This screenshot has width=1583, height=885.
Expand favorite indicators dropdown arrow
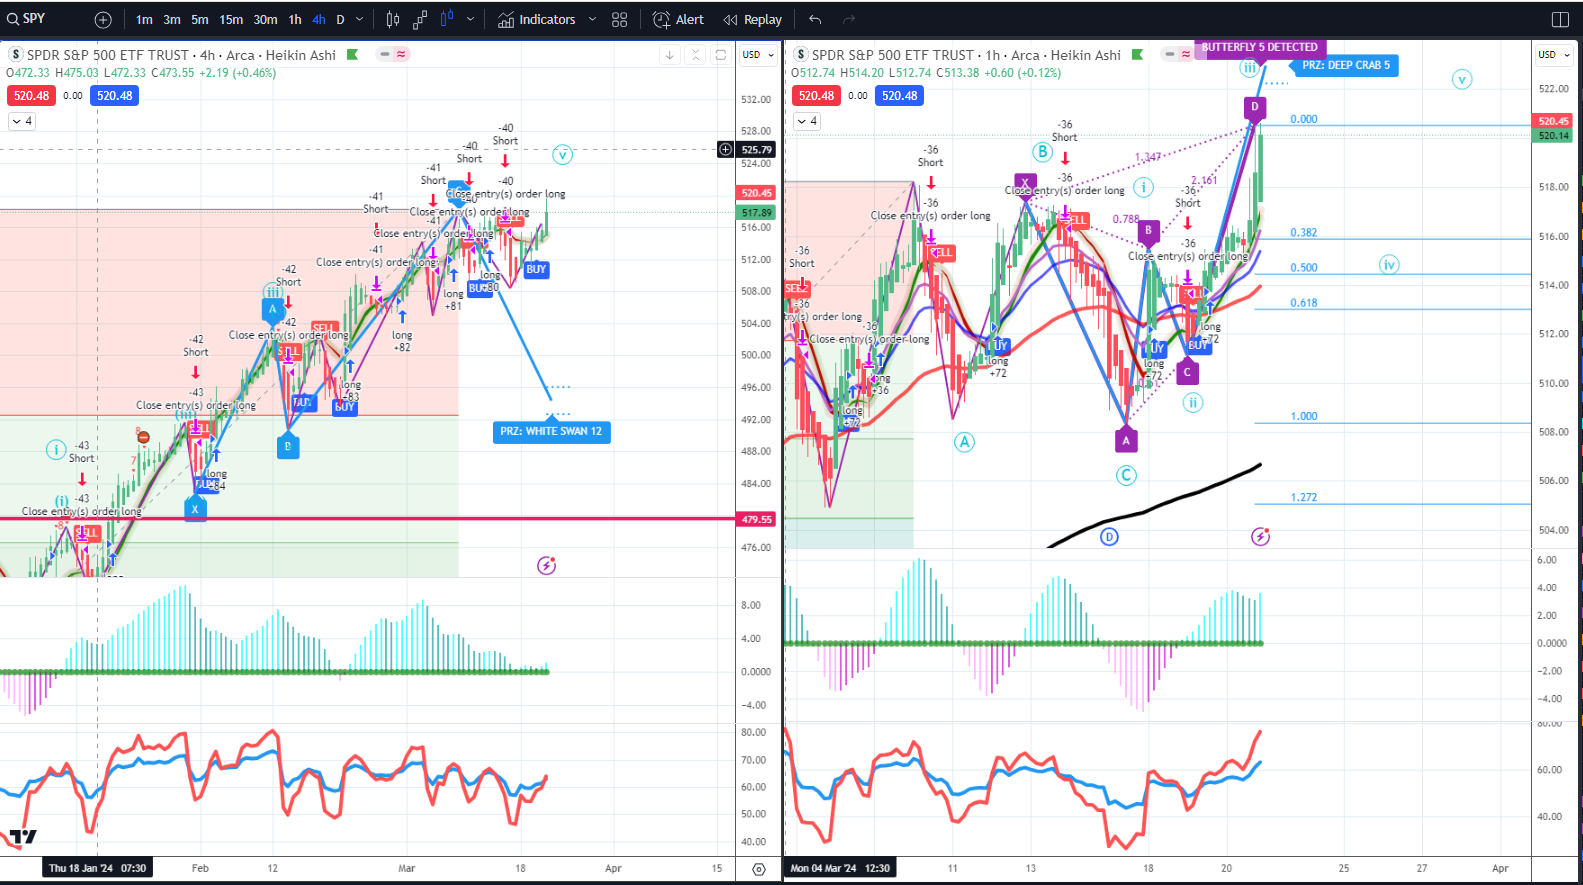coord(592,19)
